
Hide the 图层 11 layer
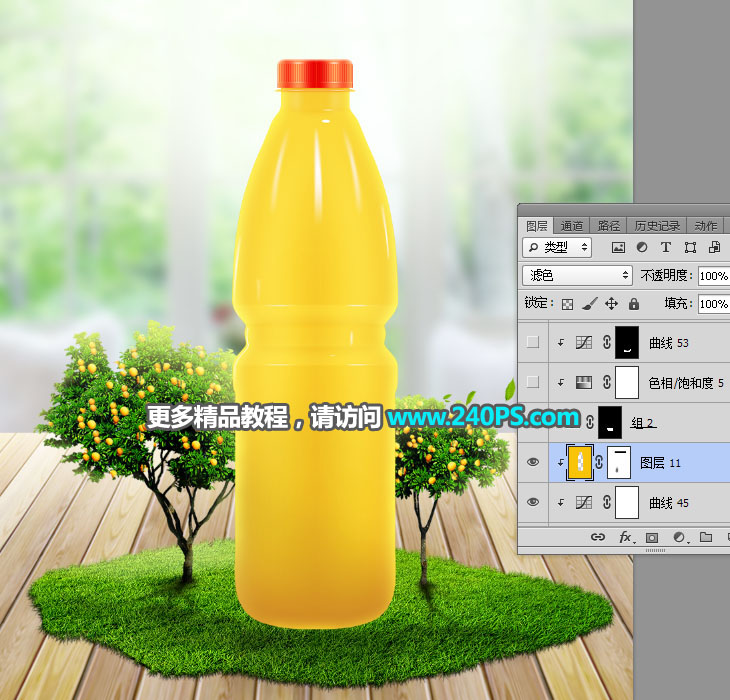pos(533,462)
